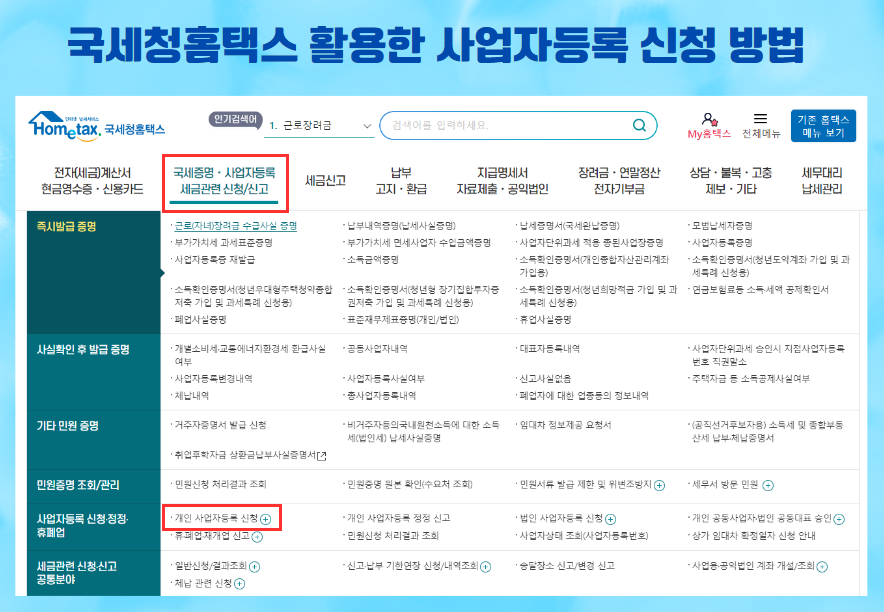Open 납부내역증명(납세사실증명) link
Image resolution: width=884 pixels, height=612 pixels.
(x=401, y=225)
